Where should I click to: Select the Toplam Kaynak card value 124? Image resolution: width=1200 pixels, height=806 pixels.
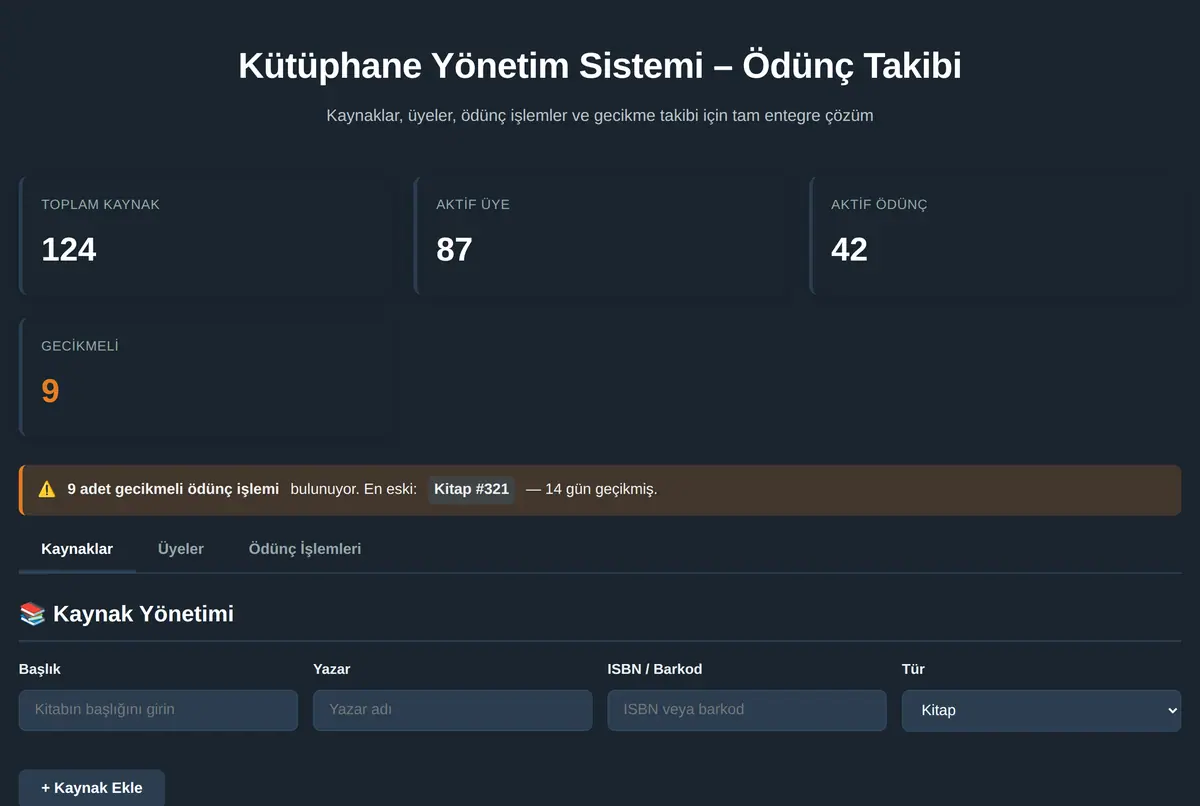click(x=69, y=249)
